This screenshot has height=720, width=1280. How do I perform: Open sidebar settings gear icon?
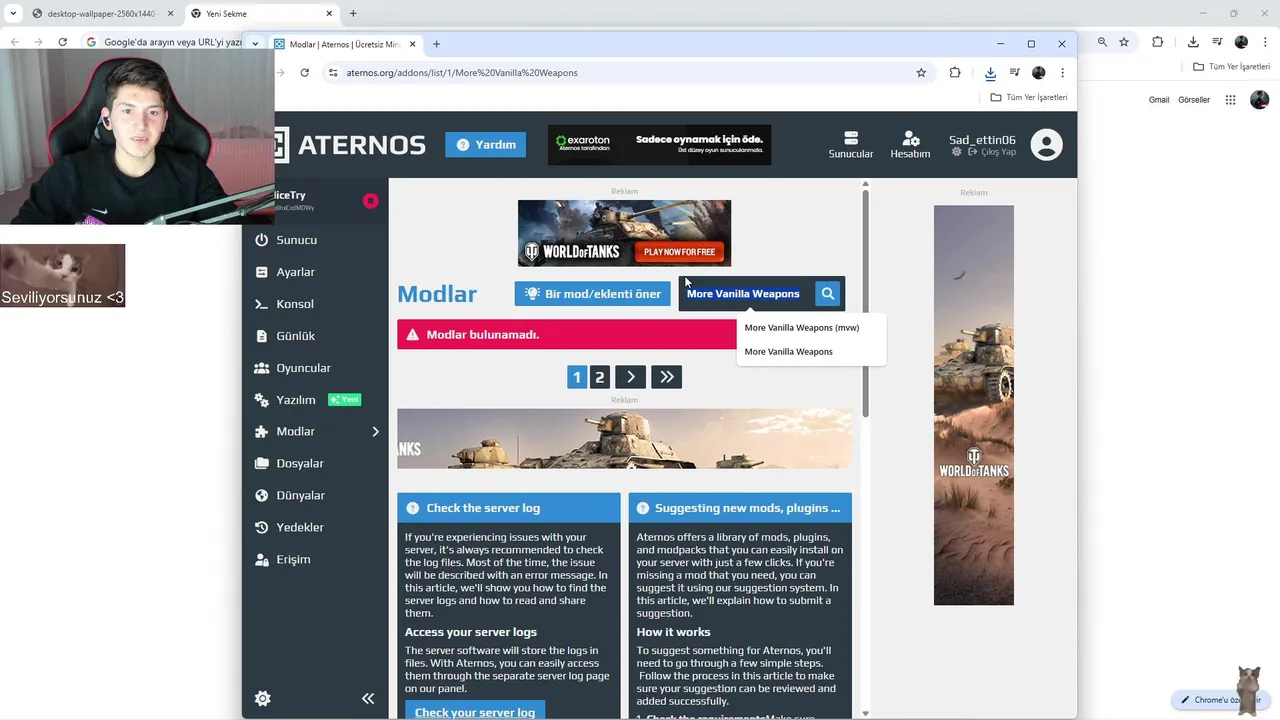[x=263, y=699]
